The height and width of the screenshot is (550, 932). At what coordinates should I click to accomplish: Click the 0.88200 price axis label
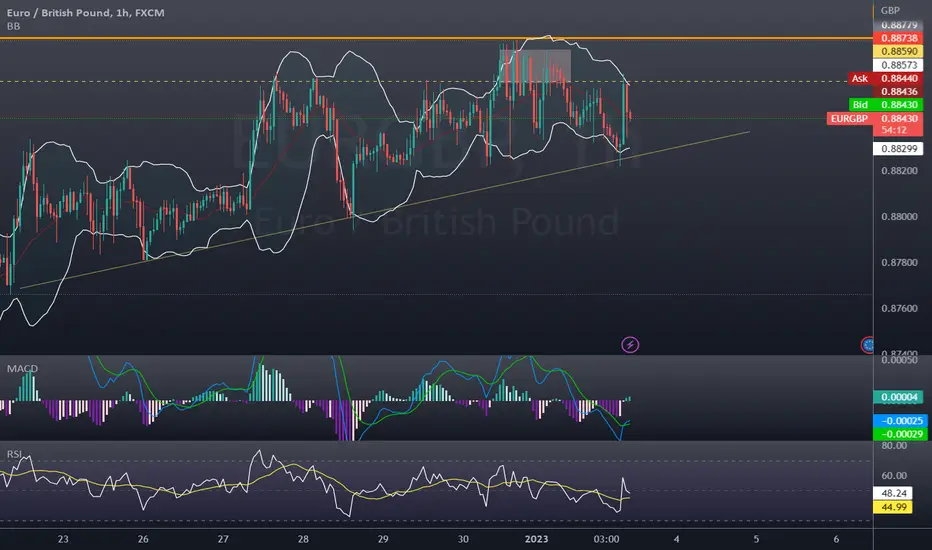coord(899,171)
